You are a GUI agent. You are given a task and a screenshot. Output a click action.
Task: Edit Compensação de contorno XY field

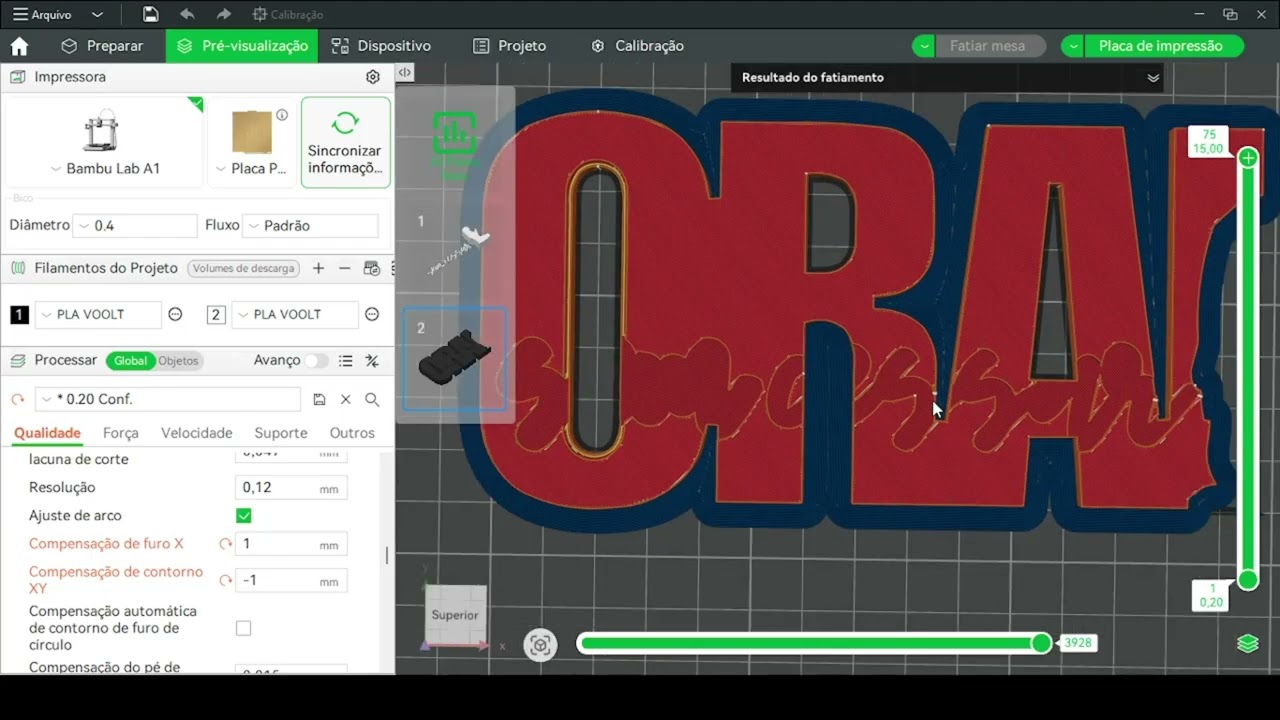click(291, 580)
